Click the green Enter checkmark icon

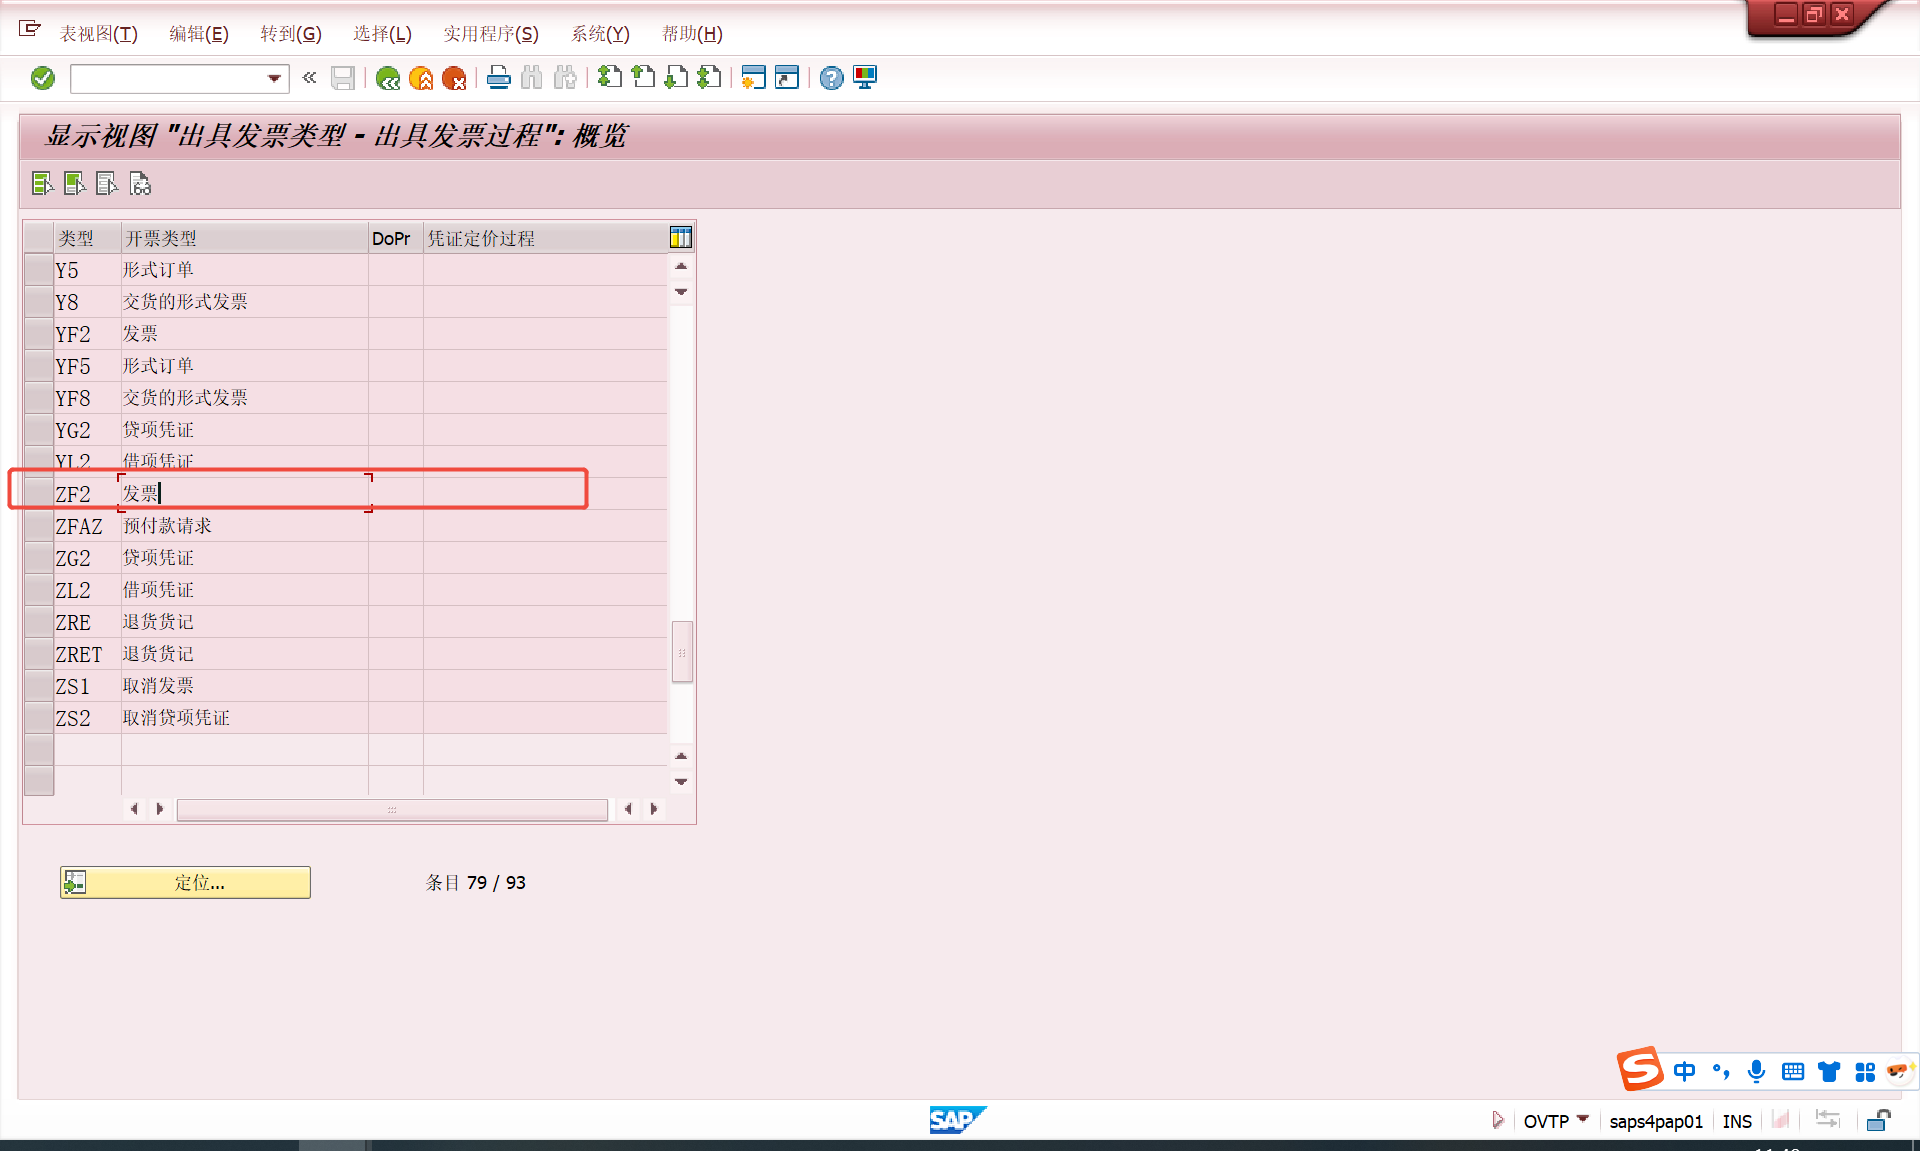[42, 78]
